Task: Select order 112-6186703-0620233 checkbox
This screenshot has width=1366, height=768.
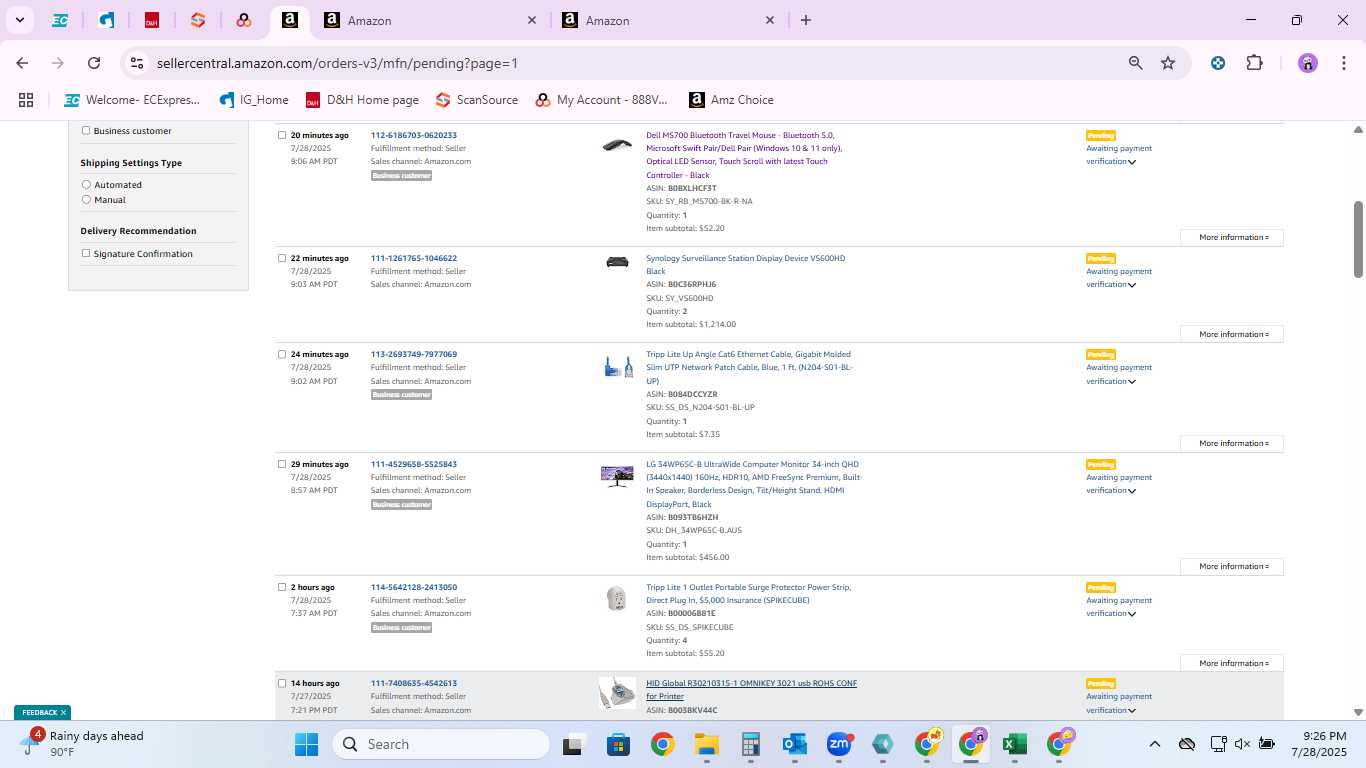Action: pos(282,135)
